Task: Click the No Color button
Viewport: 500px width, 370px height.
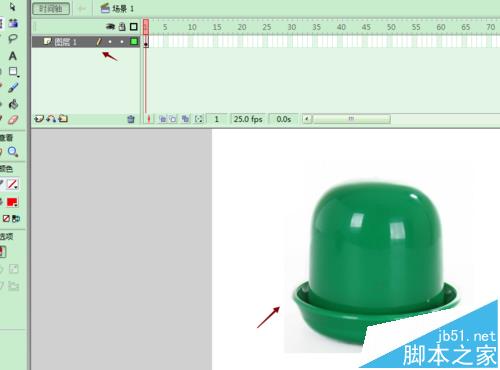Action: tap(6, 218)
